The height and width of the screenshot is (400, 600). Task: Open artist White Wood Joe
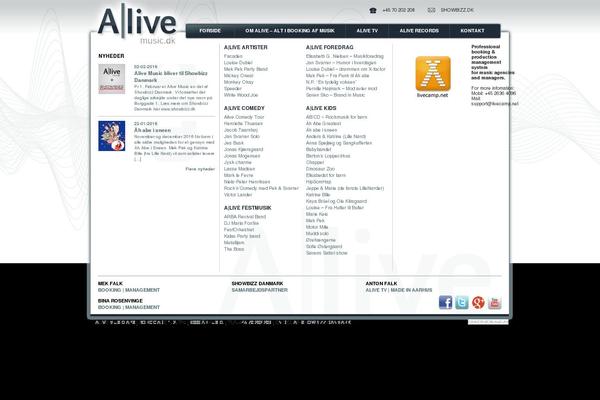click(x=241, y=95)
